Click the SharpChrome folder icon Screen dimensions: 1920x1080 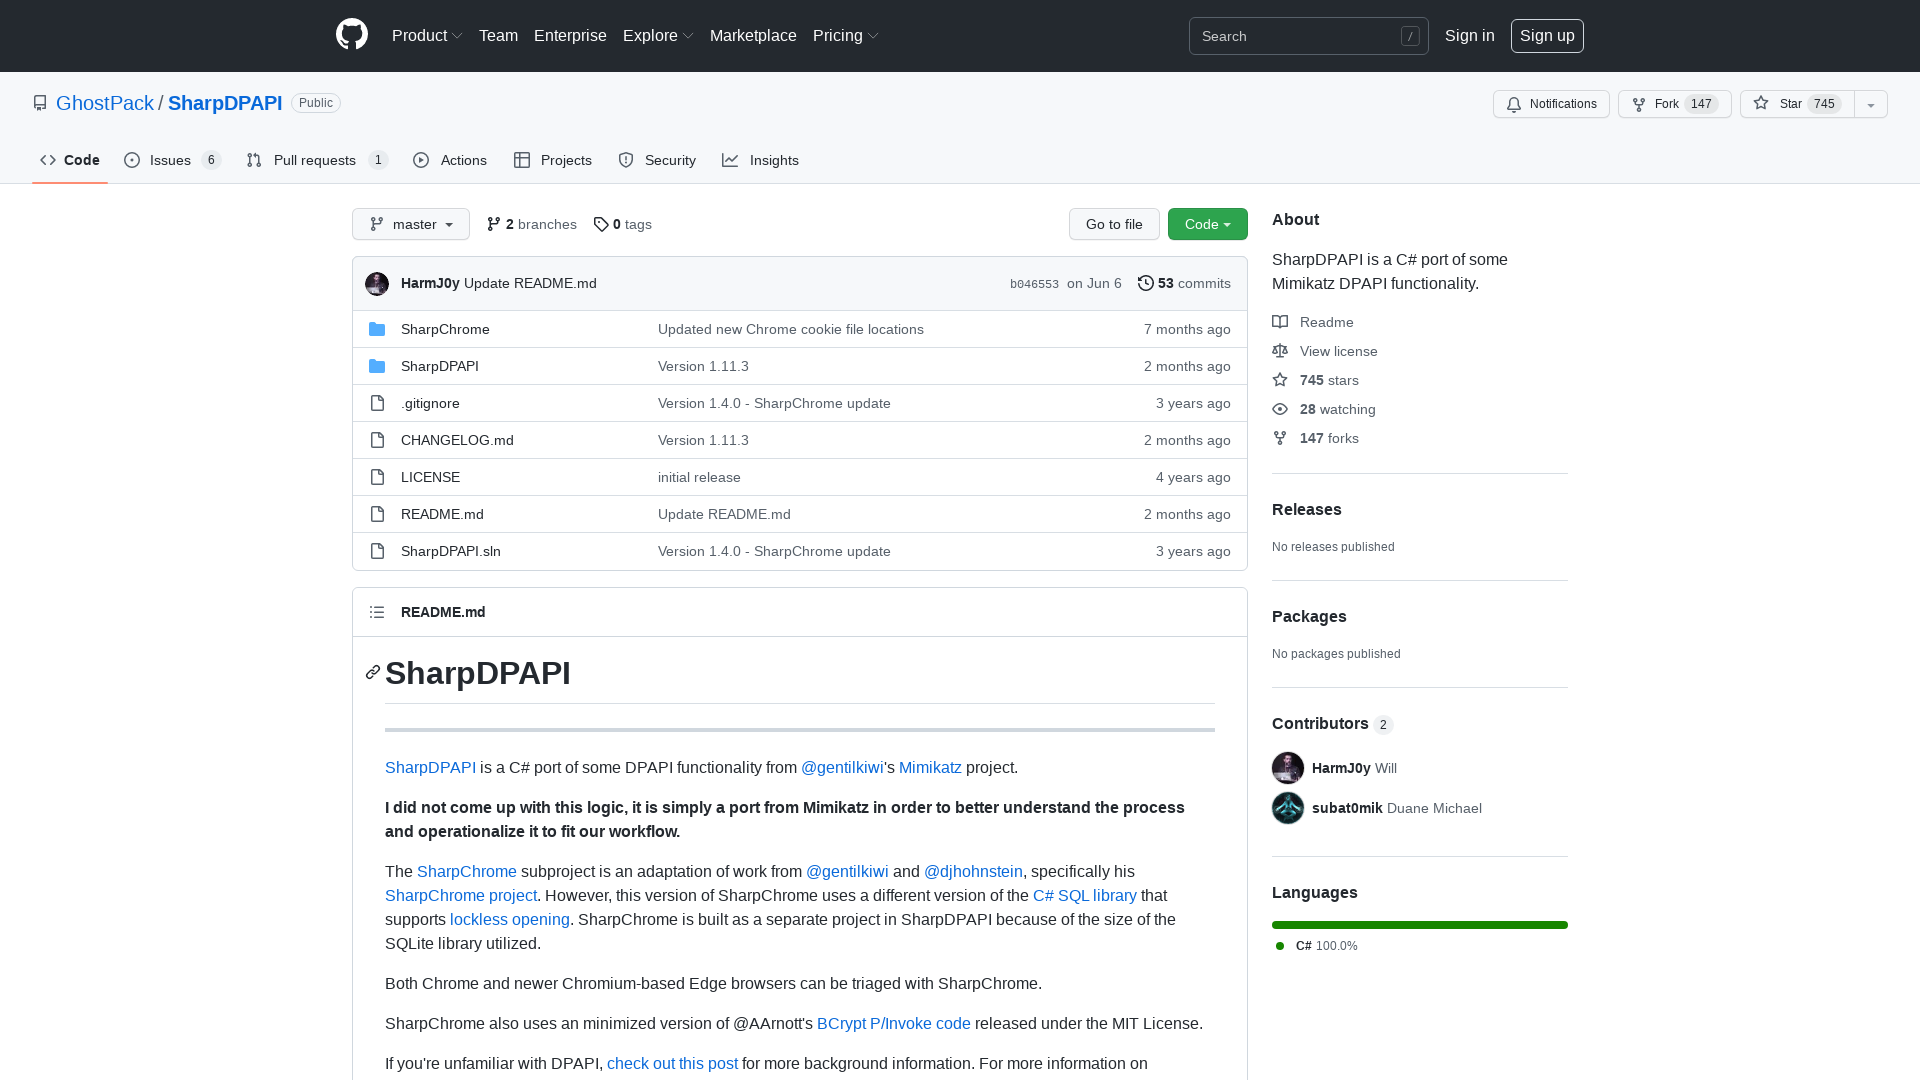377,329
